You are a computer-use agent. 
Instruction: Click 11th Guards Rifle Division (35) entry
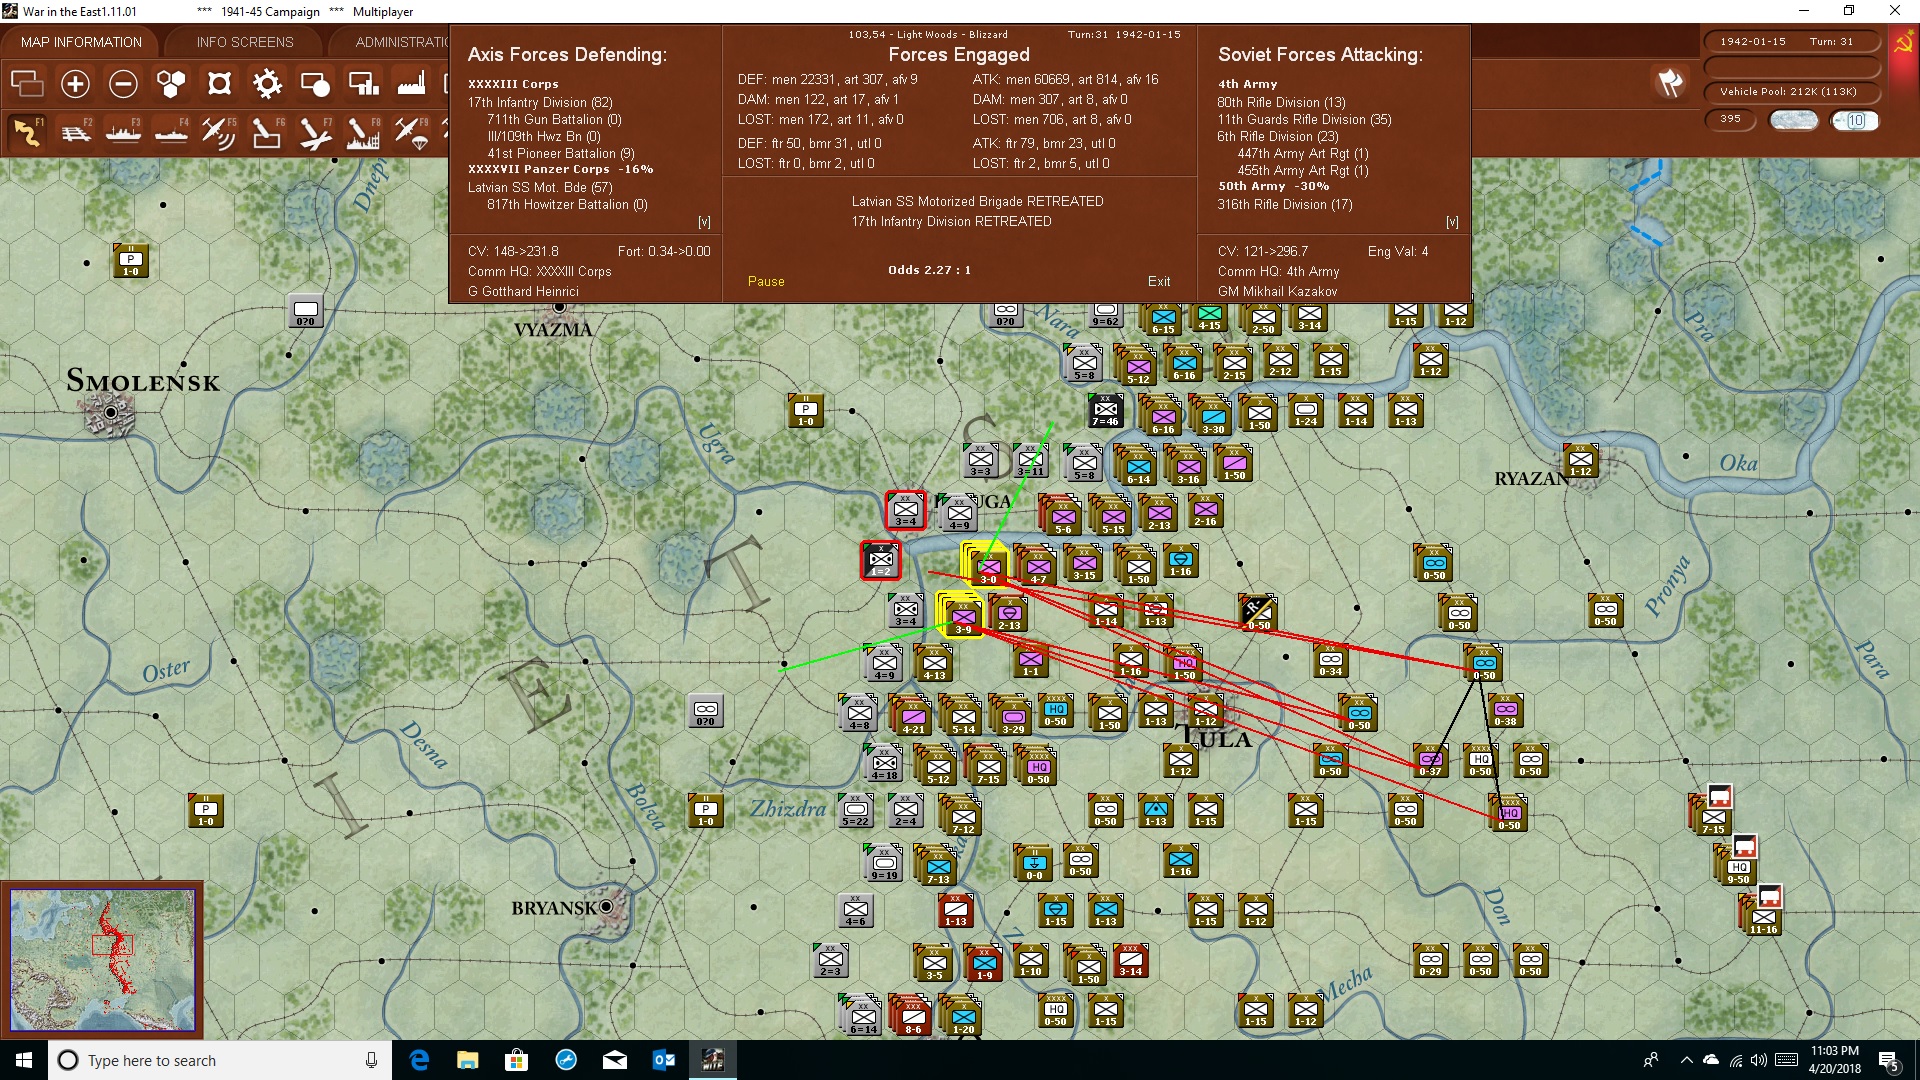click(1304, 119)
